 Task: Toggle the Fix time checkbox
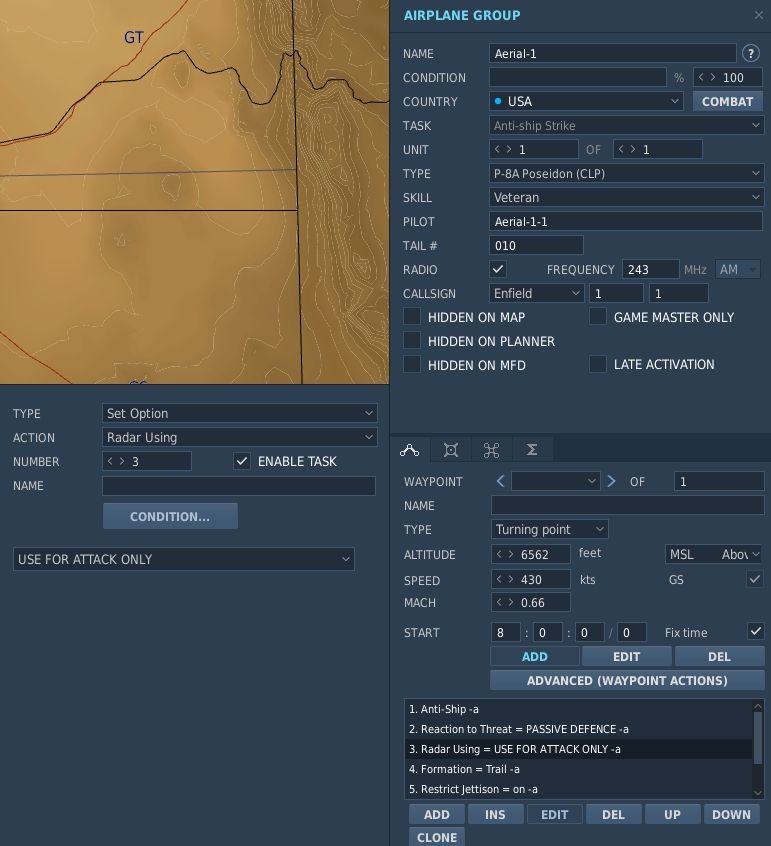(755, 631)
